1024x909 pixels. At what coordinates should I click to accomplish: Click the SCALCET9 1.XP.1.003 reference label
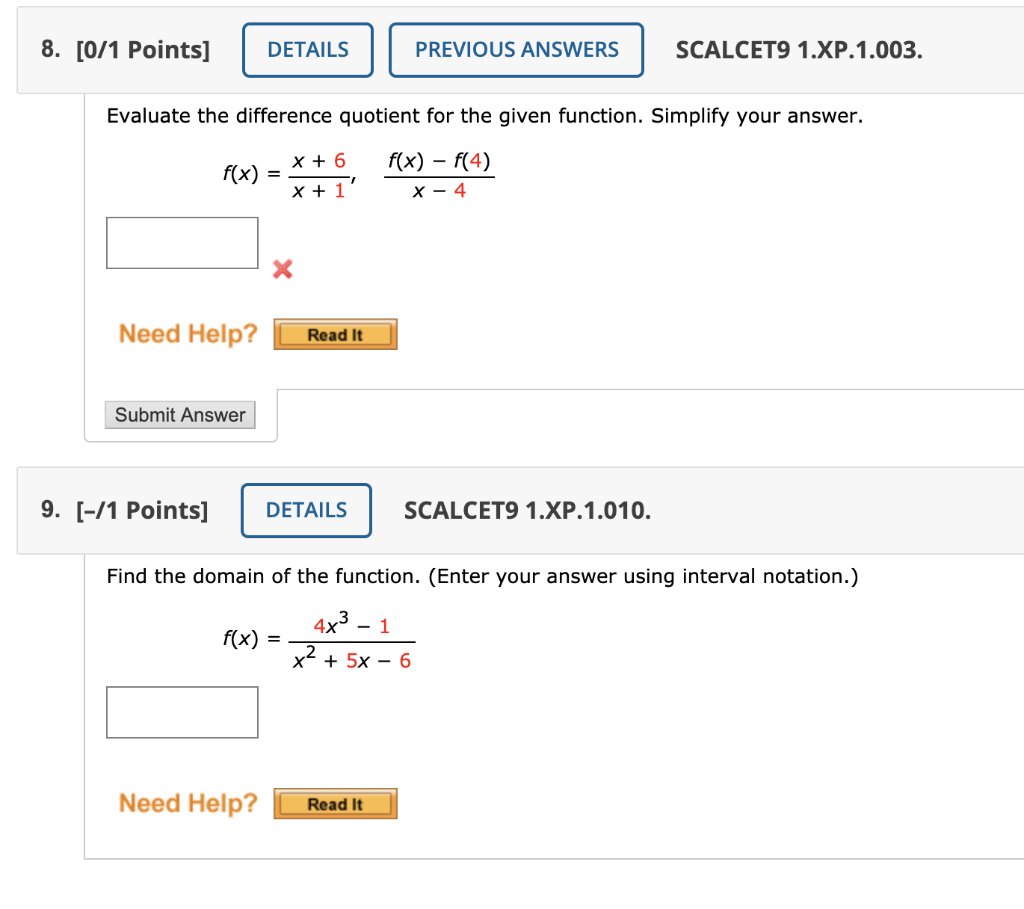[x=799, y=49]
